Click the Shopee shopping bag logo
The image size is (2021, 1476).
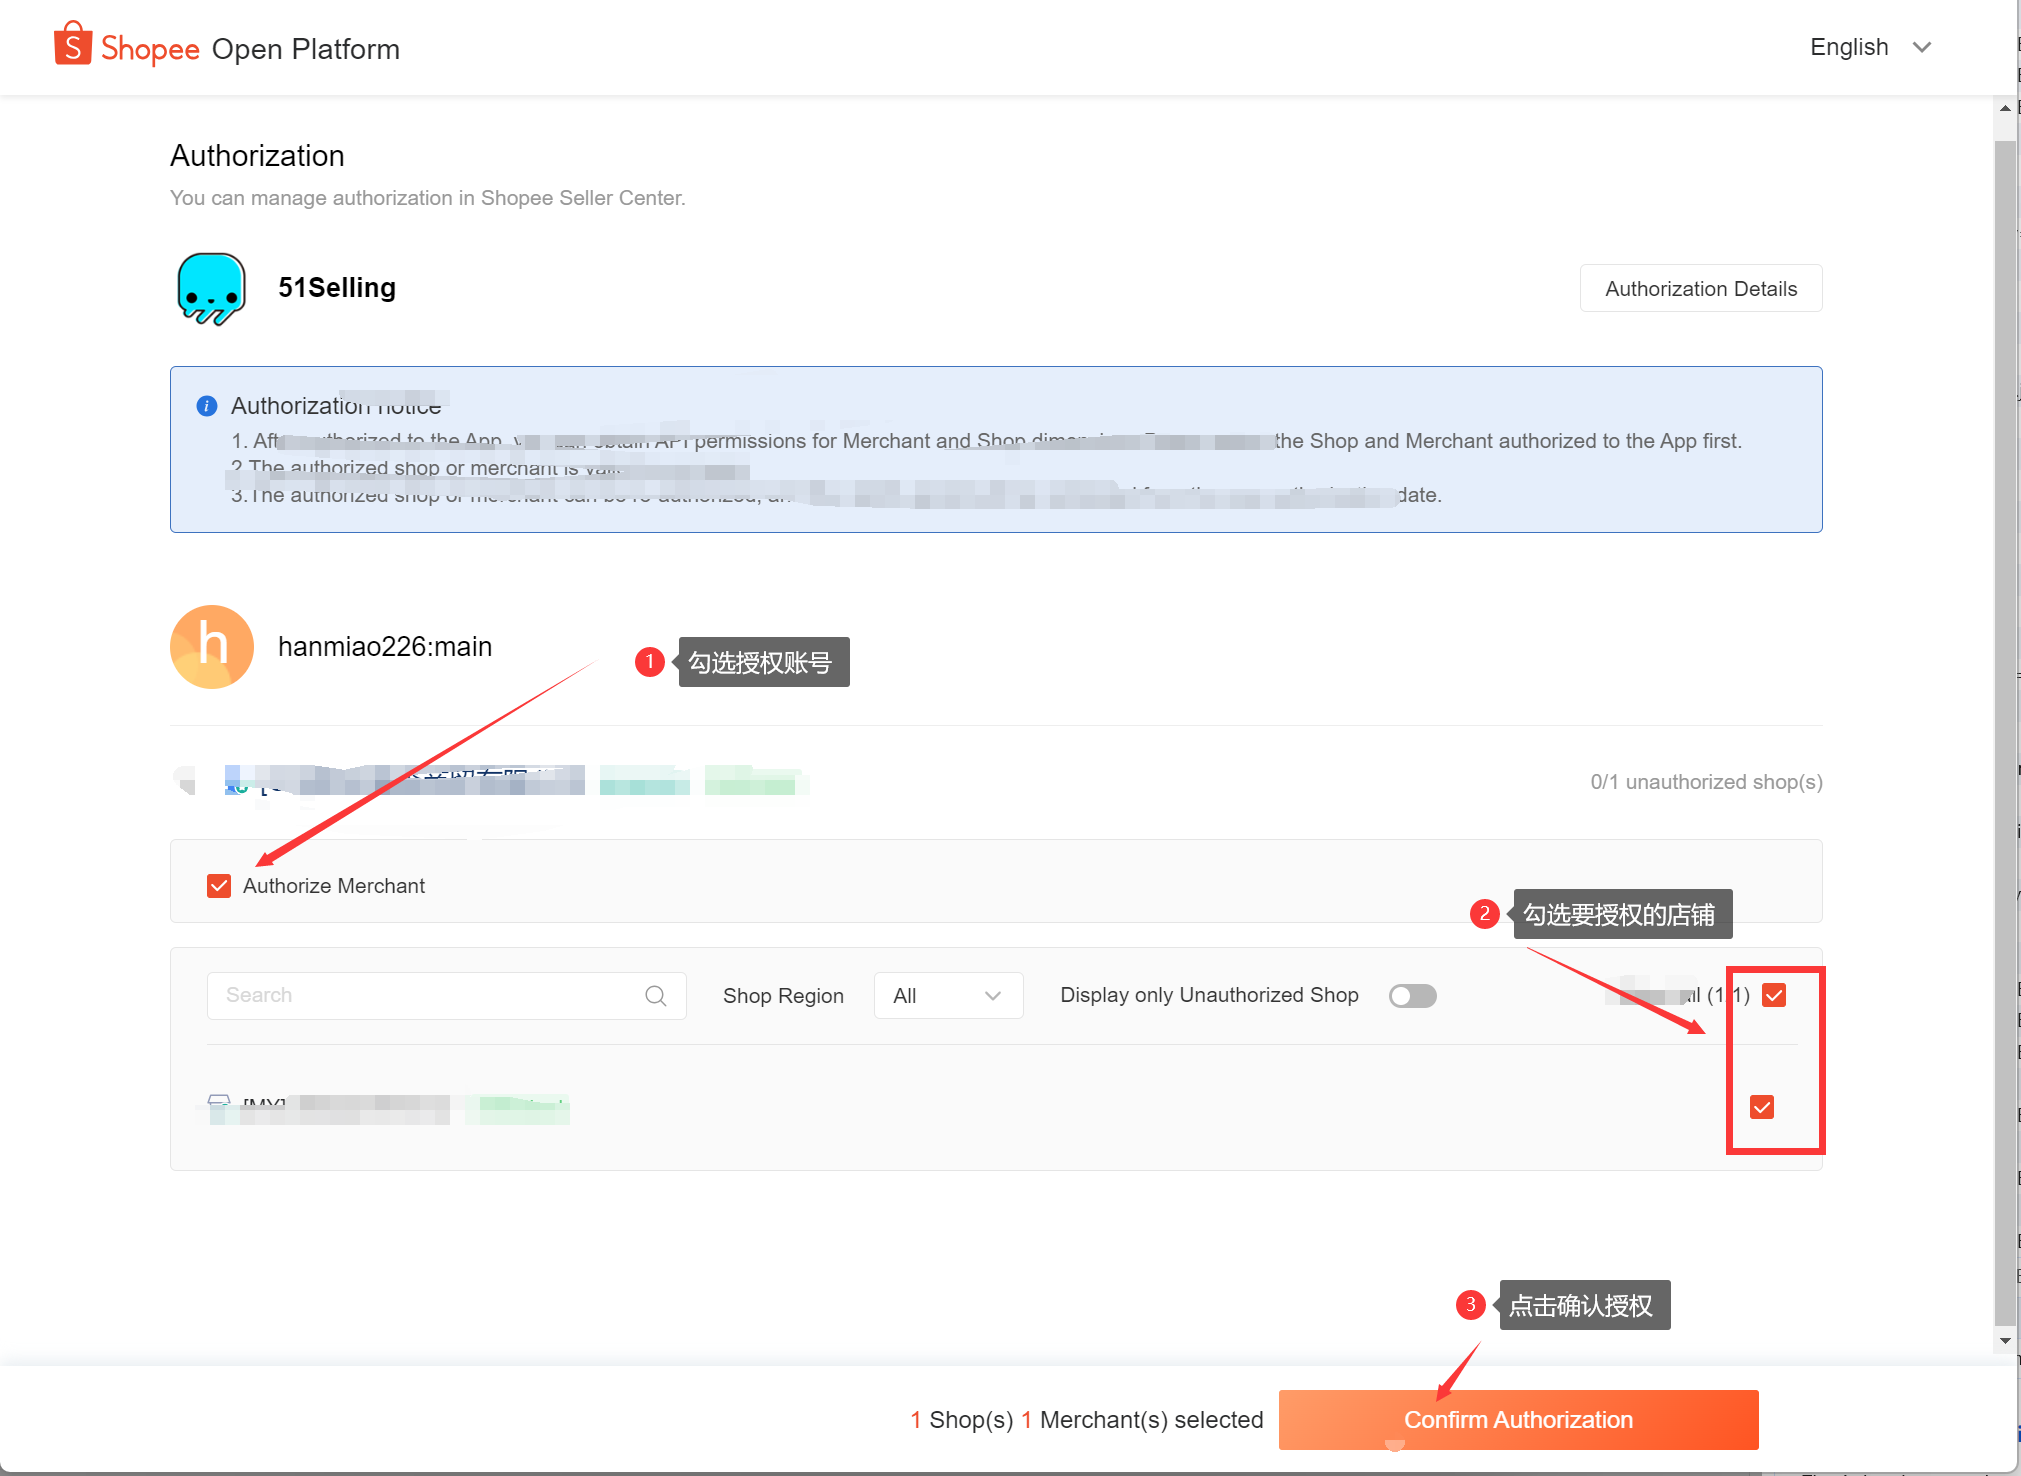(72, 45)
